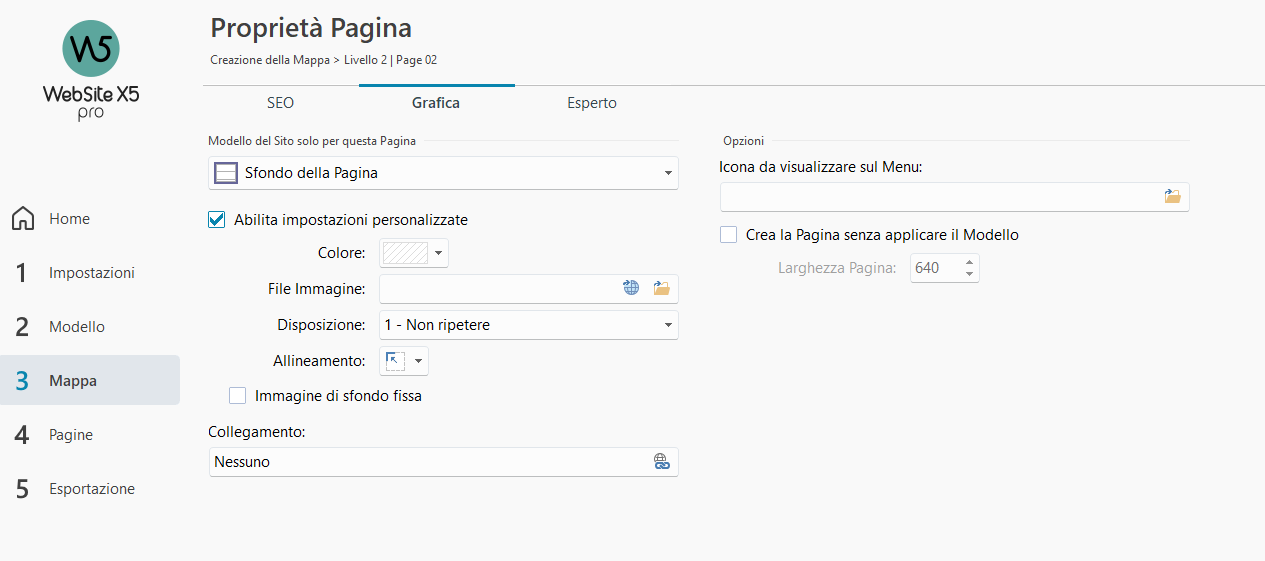Open the Esperto tab
This screenshot has width=1265, height=561.
tap(591, 102)
